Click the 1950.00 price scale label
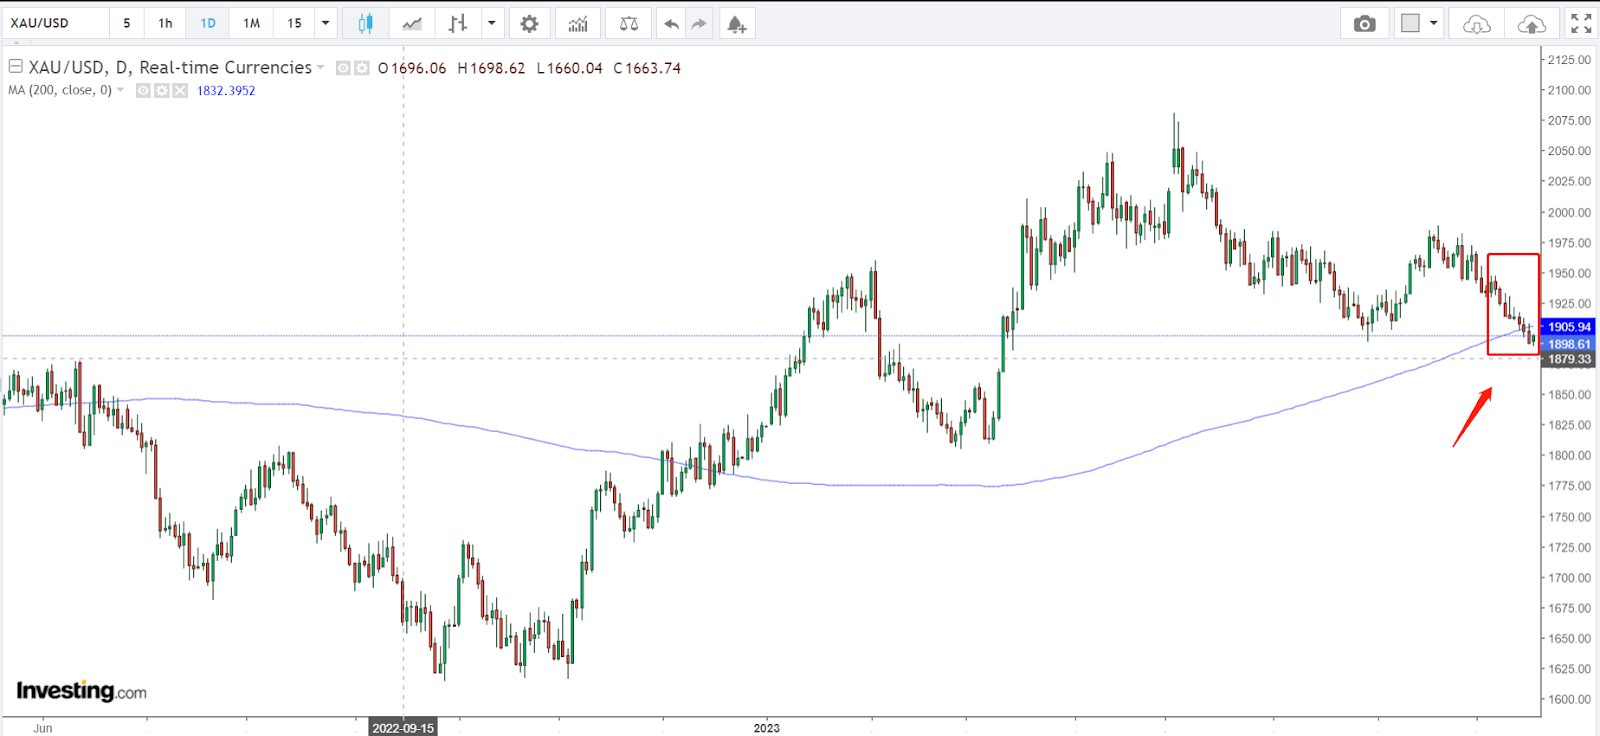This screenshot has width=1600, height=736. (x=1569, y=273)
